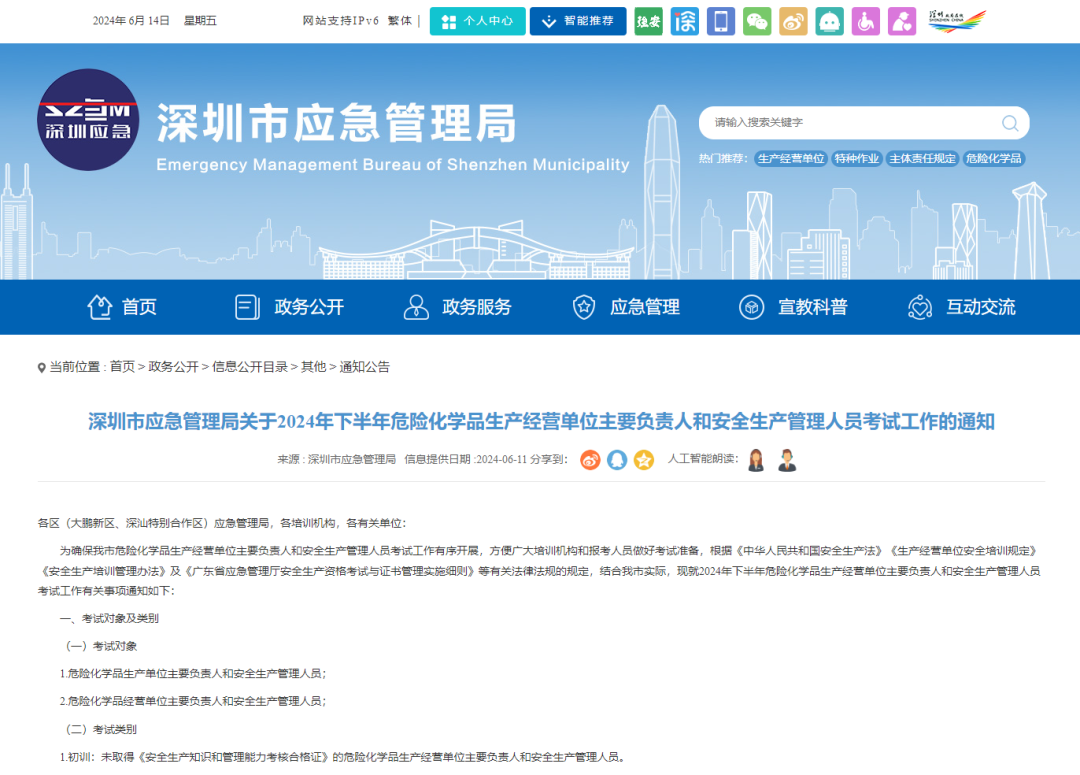Expand 智能推荐 dropdown
This screenshot has width=1080, height=775.
578,21
